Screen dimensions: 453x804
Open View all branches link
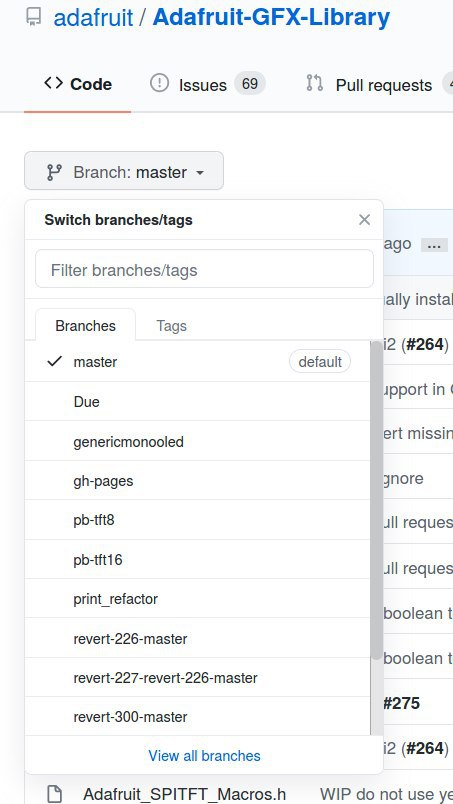(x=204, y=755)
